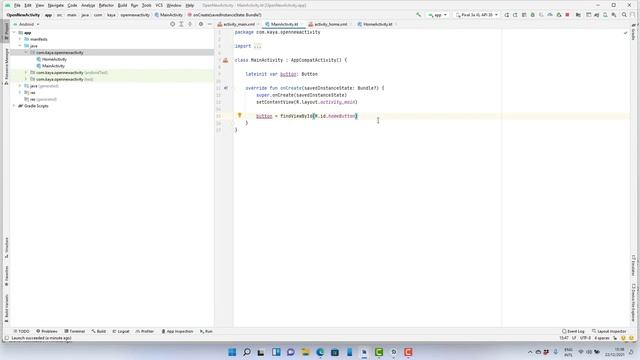Open the Event Log

(x=573, y=331)
